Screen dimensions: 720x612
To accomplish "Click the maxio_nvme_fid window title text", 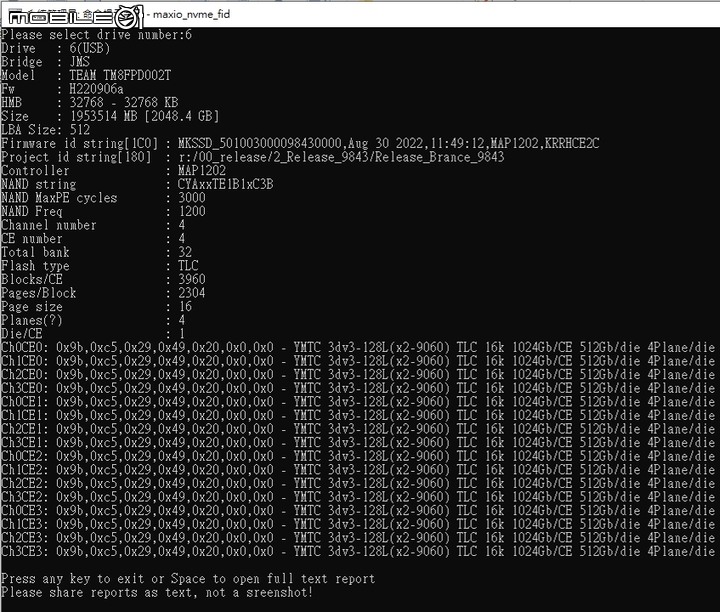I will (x=191, y=14).
